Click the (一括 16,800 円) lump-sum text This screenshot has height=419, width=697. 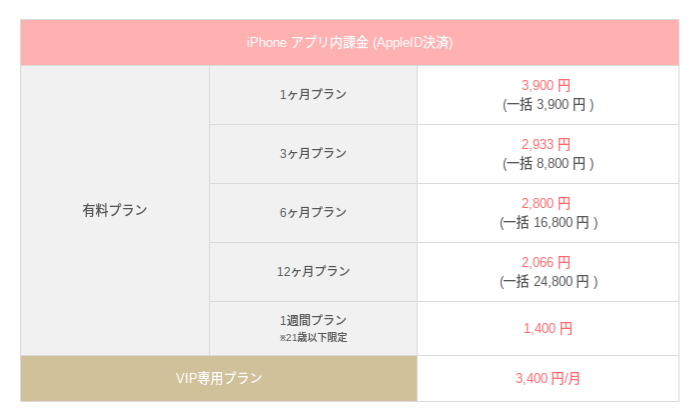click(548, 222)
